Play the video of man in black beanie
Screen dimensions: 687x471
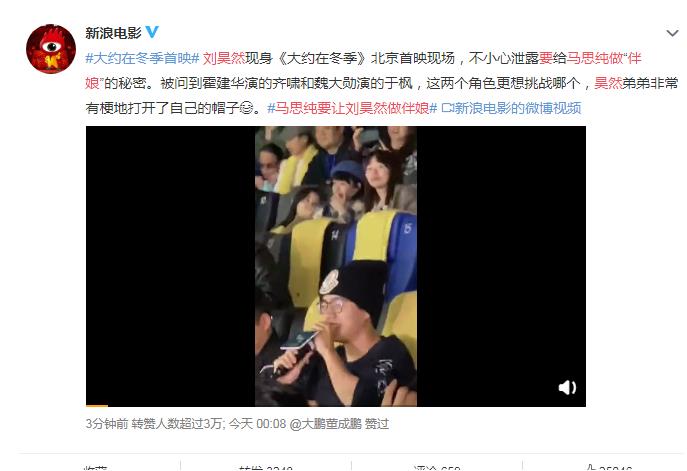[x=336, y=266]
